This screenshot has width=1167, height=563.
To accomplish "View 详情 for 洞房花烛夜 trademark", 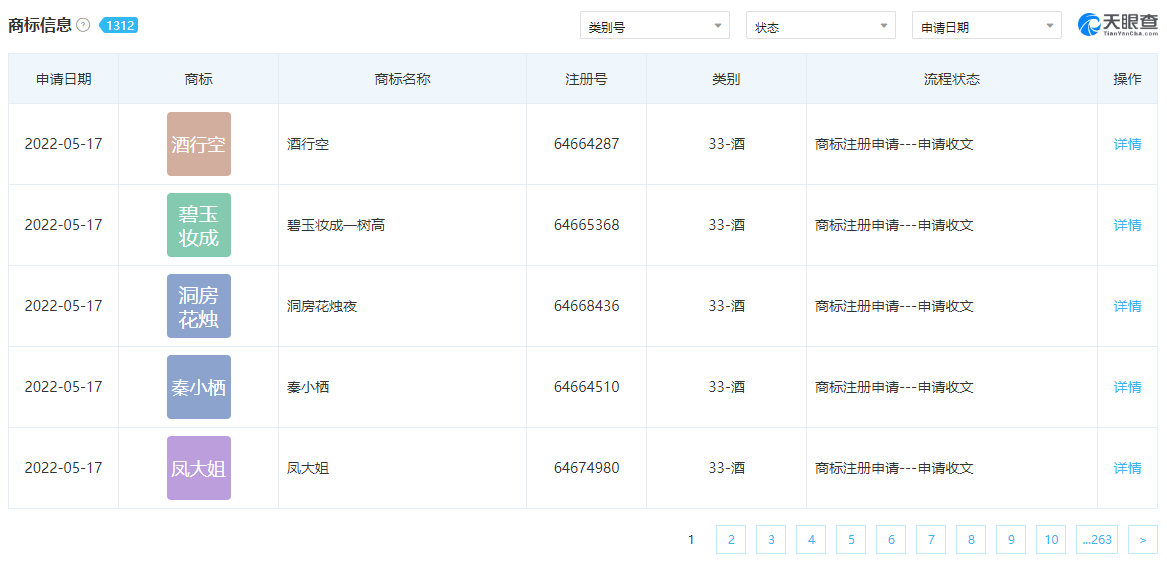I will [1127, 306].
